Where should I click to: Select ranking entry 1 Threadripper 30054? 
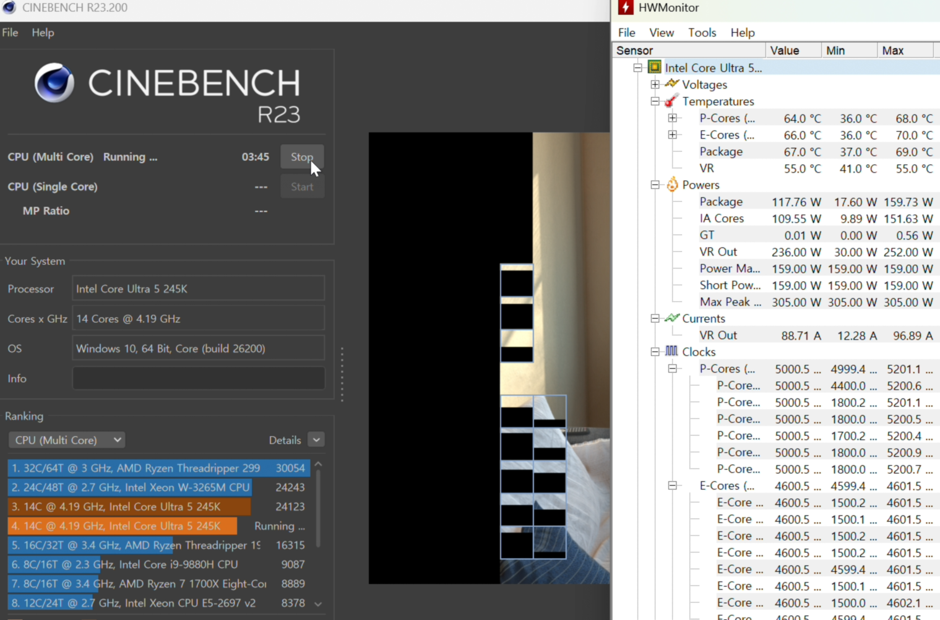(x=159, y=468)
